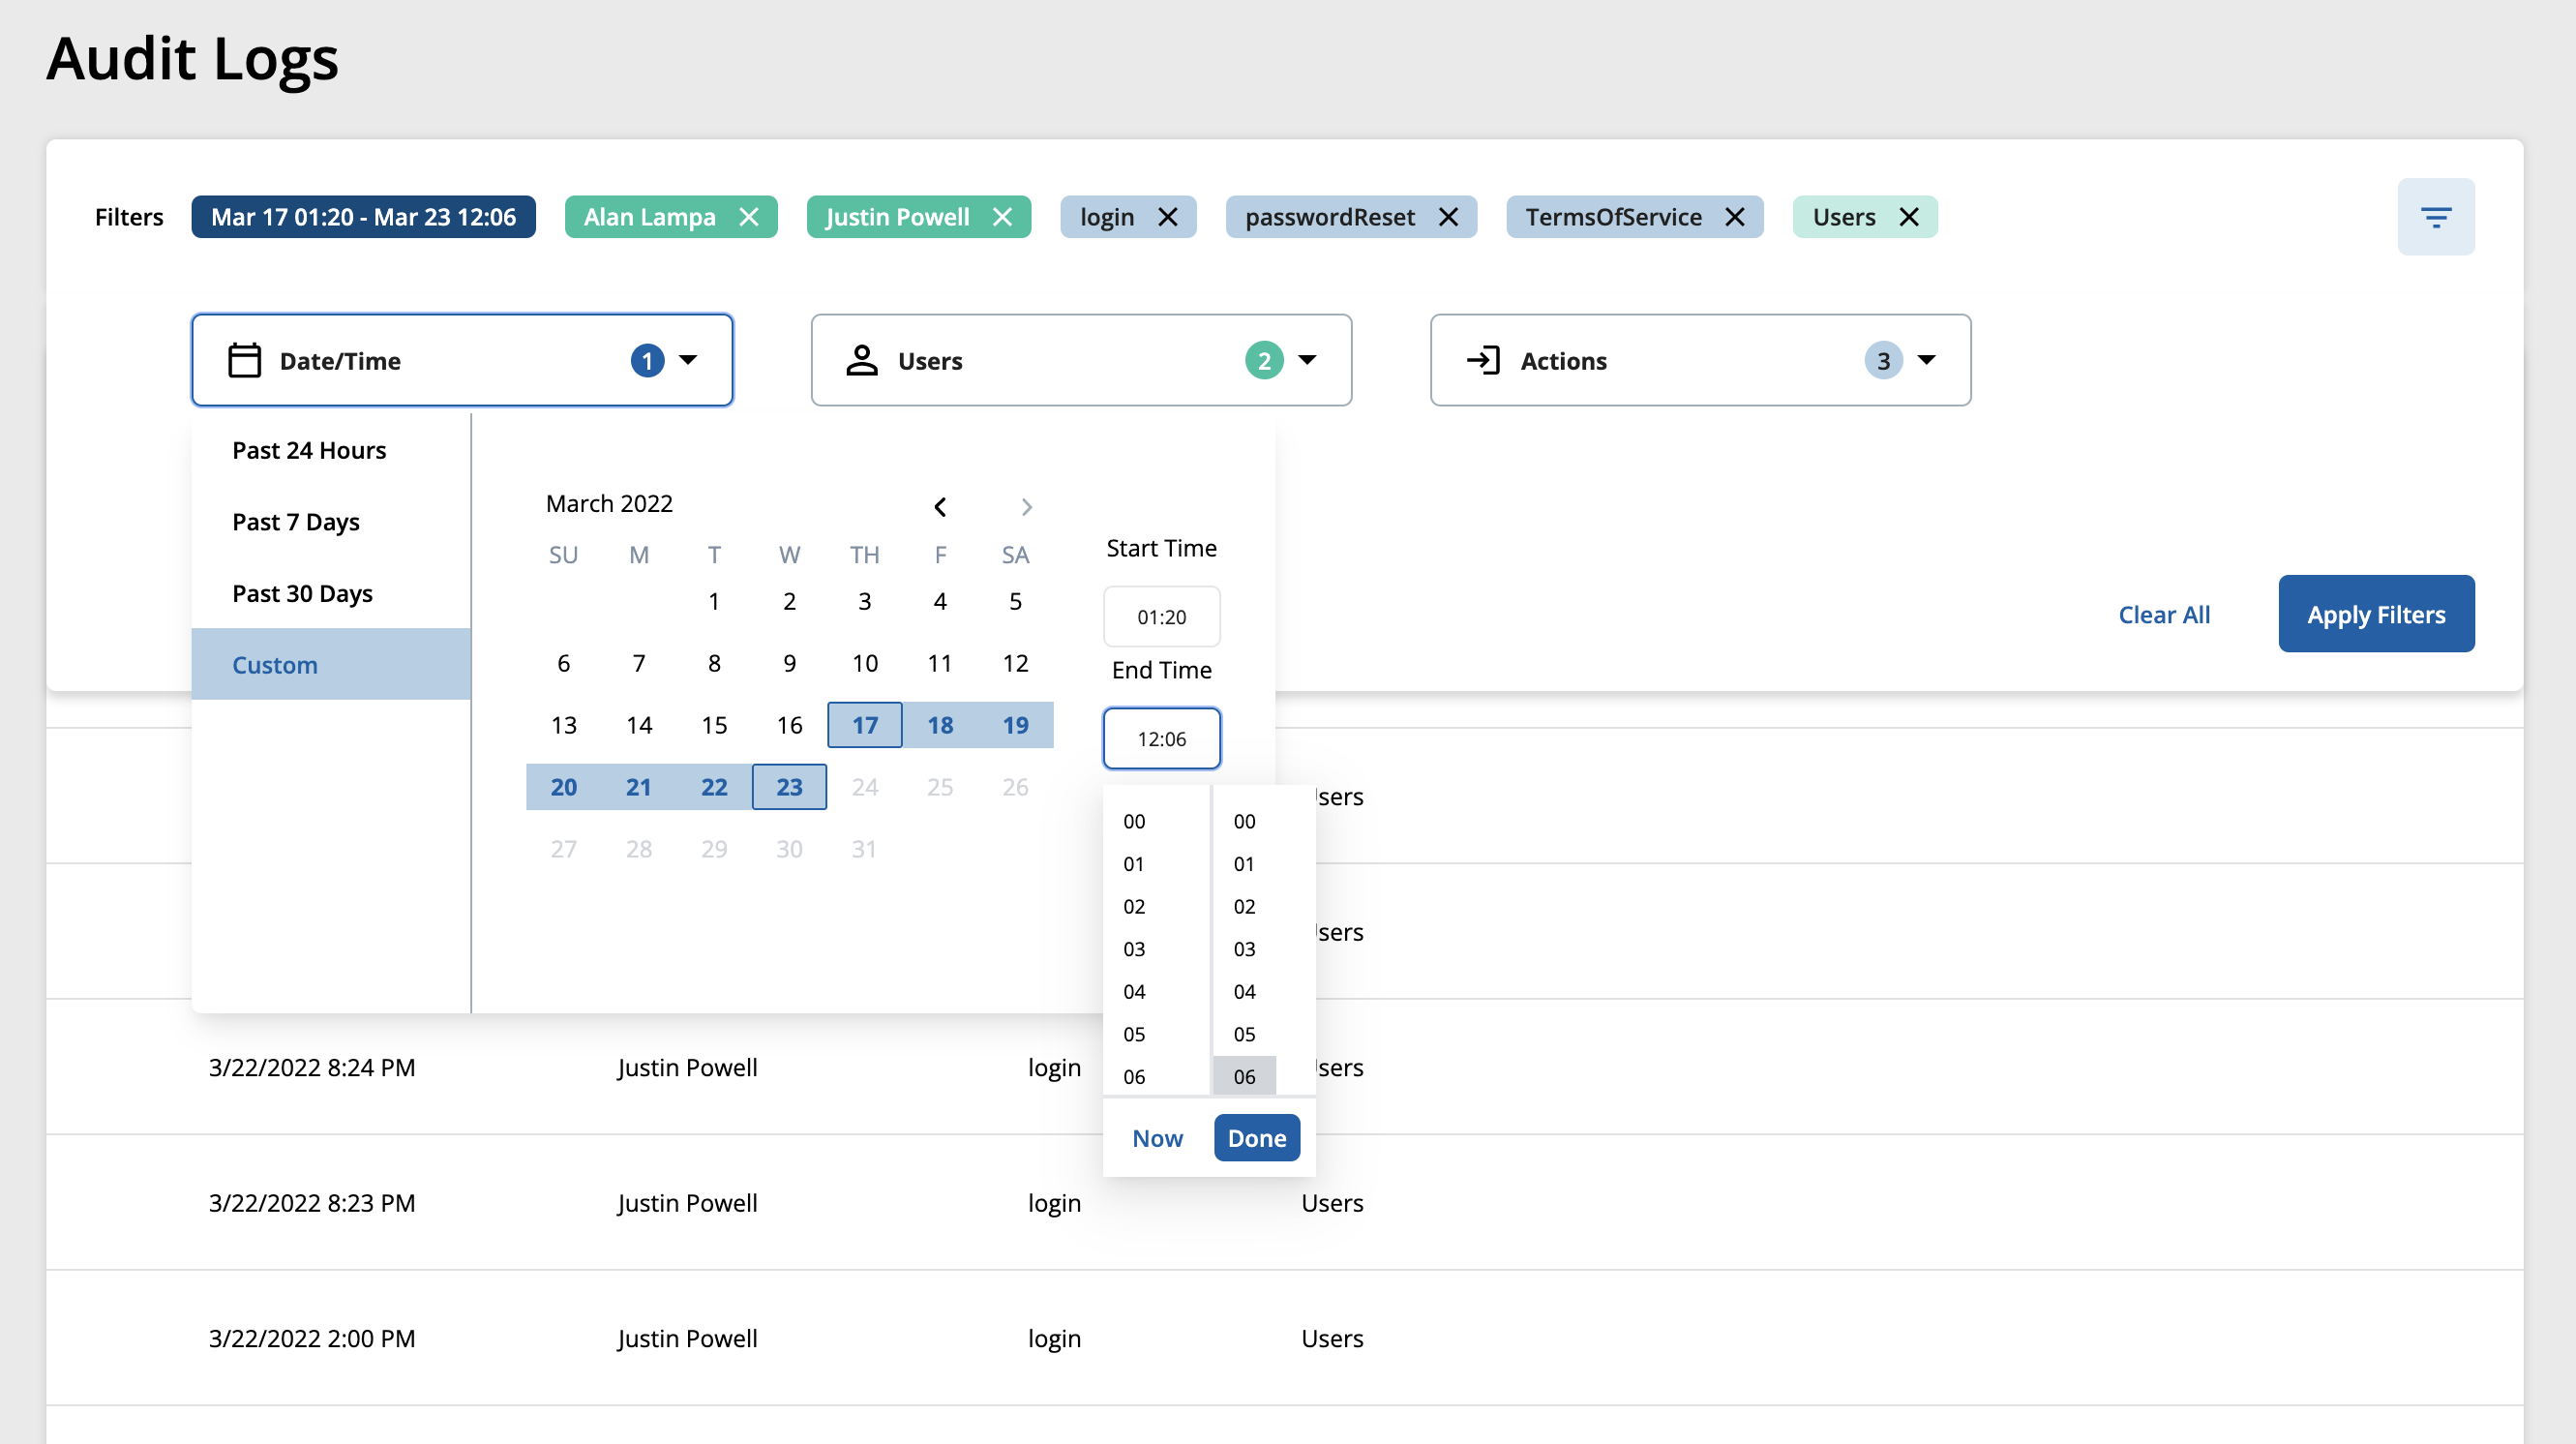Click log timestamp 3/22/2022 8:24 PM

coord(312,1067)
